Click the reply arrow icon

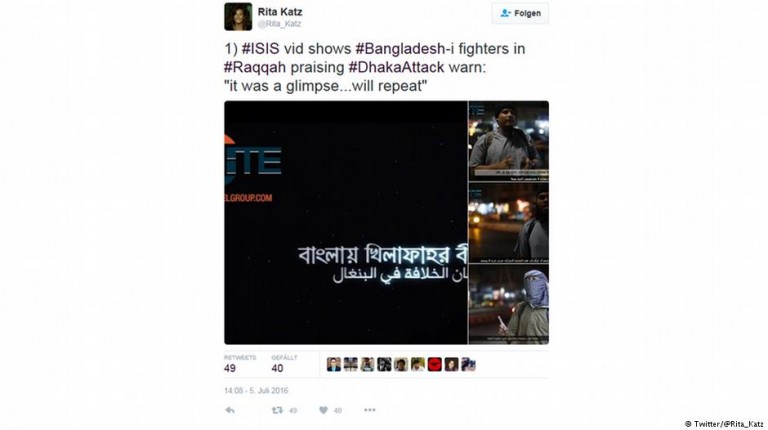(x=230, y=410)
